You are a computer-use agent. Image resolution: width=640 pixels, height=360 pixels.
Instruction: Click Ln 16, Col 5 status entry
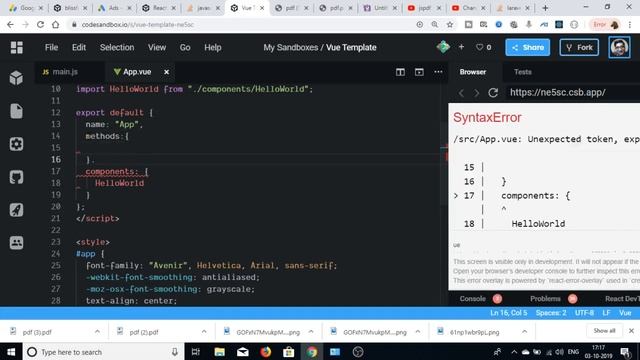[509, 313]
